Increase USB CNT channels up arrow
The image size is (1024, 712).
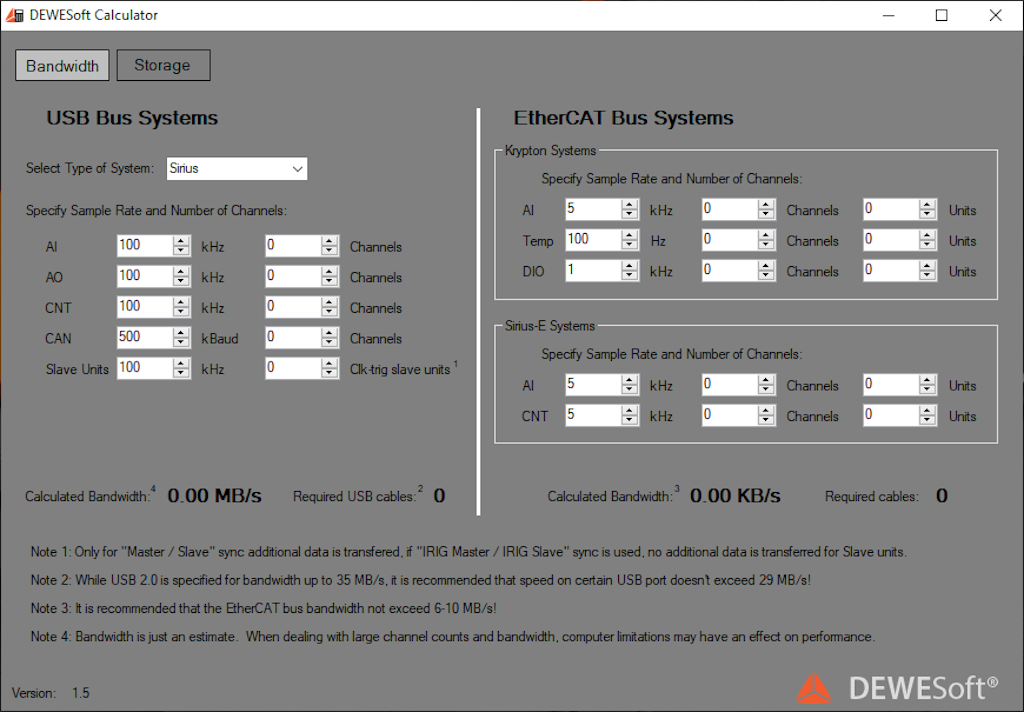pyautogui.click(x=329, y=302)
